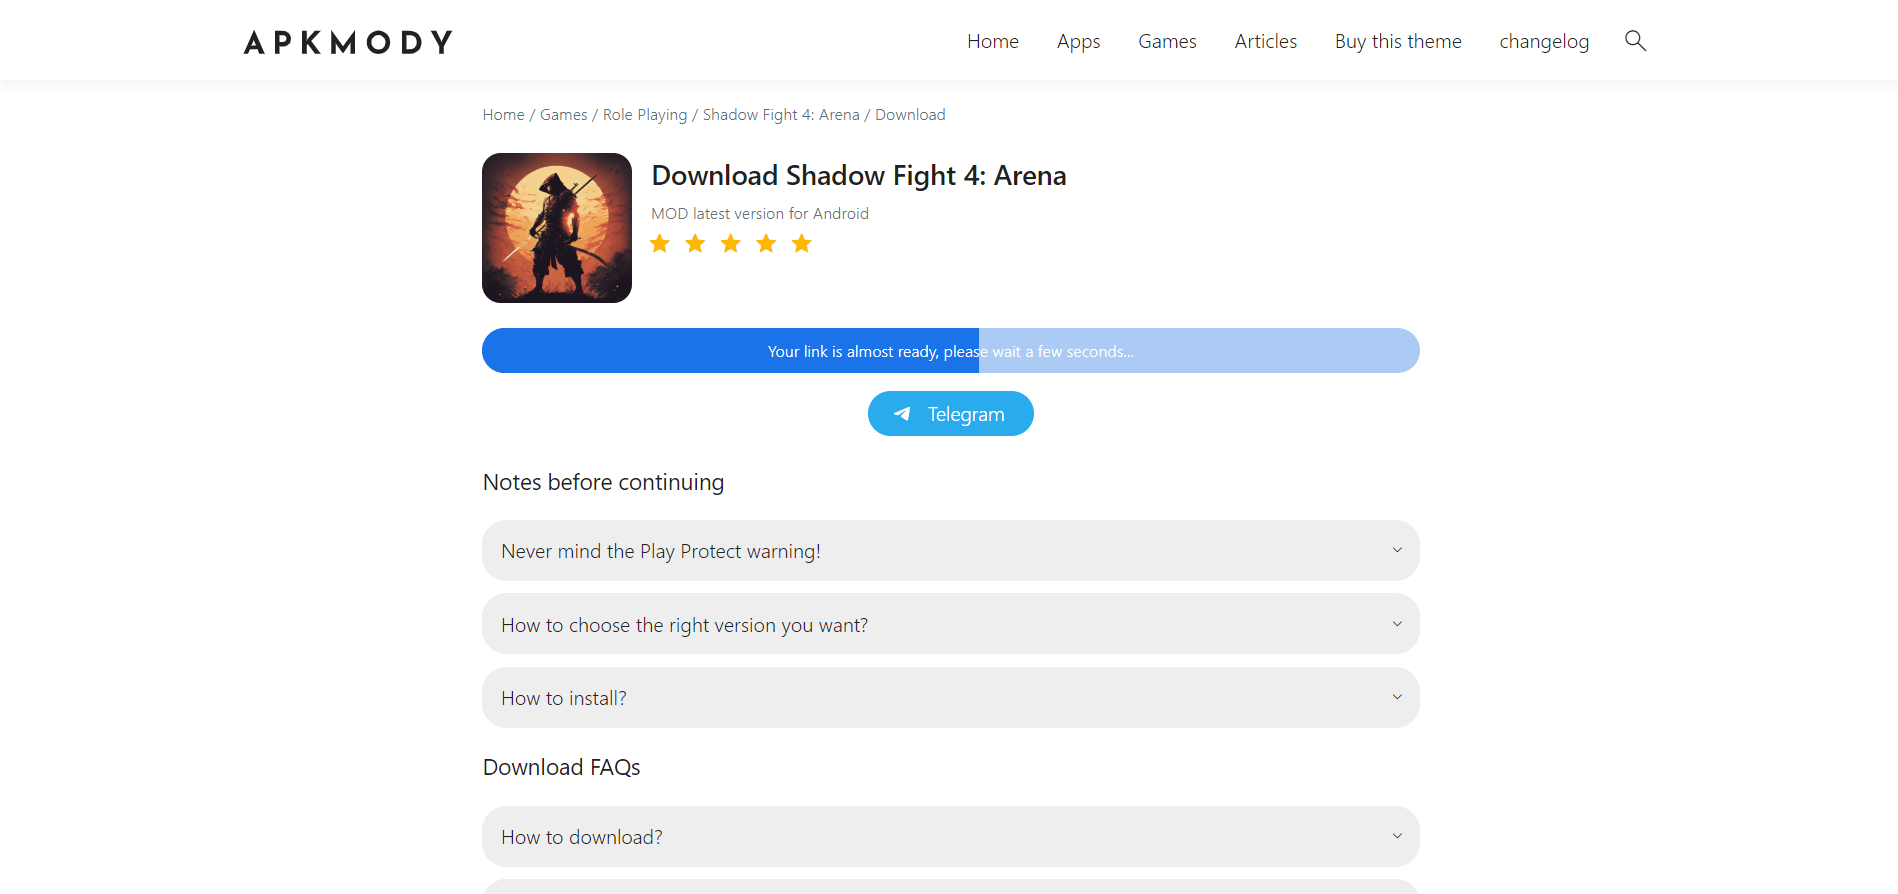Viewport: 1898px width, 894px height.
Task: Click the fourth rating star
Action: [x=766, y=244]
